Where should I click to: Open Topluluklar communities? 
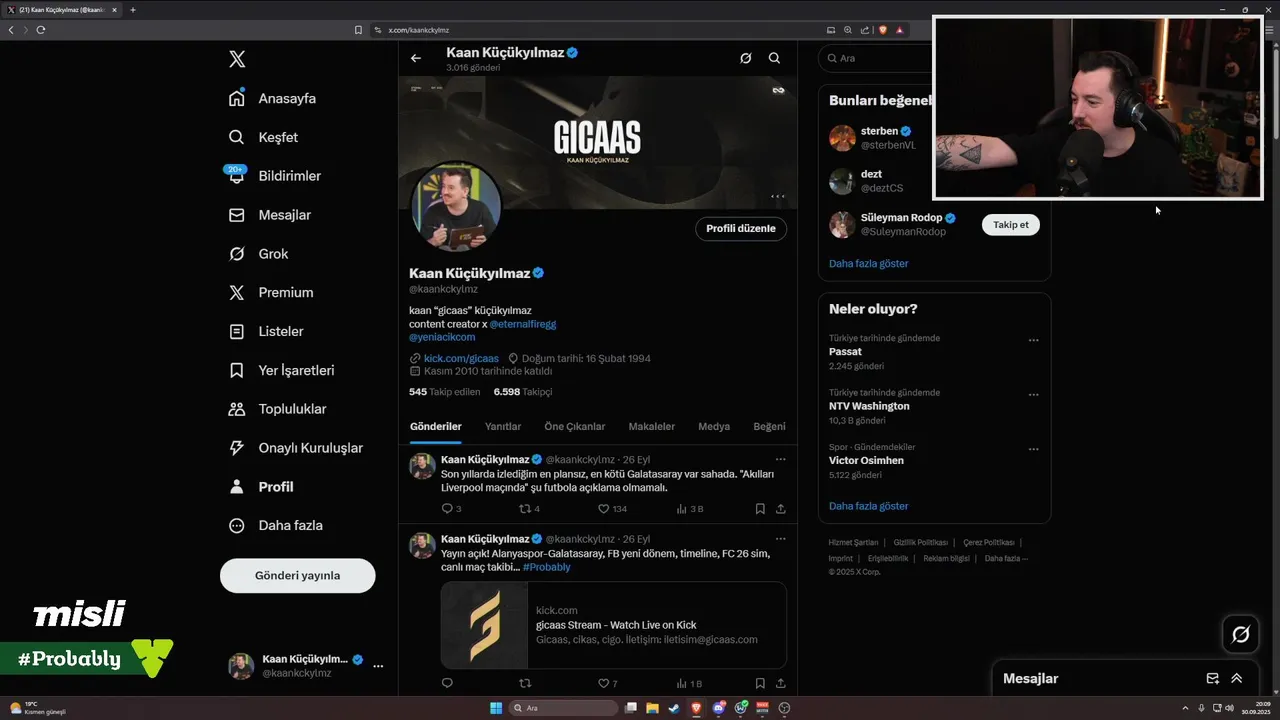pyautogui.click(x=277, y=409)
